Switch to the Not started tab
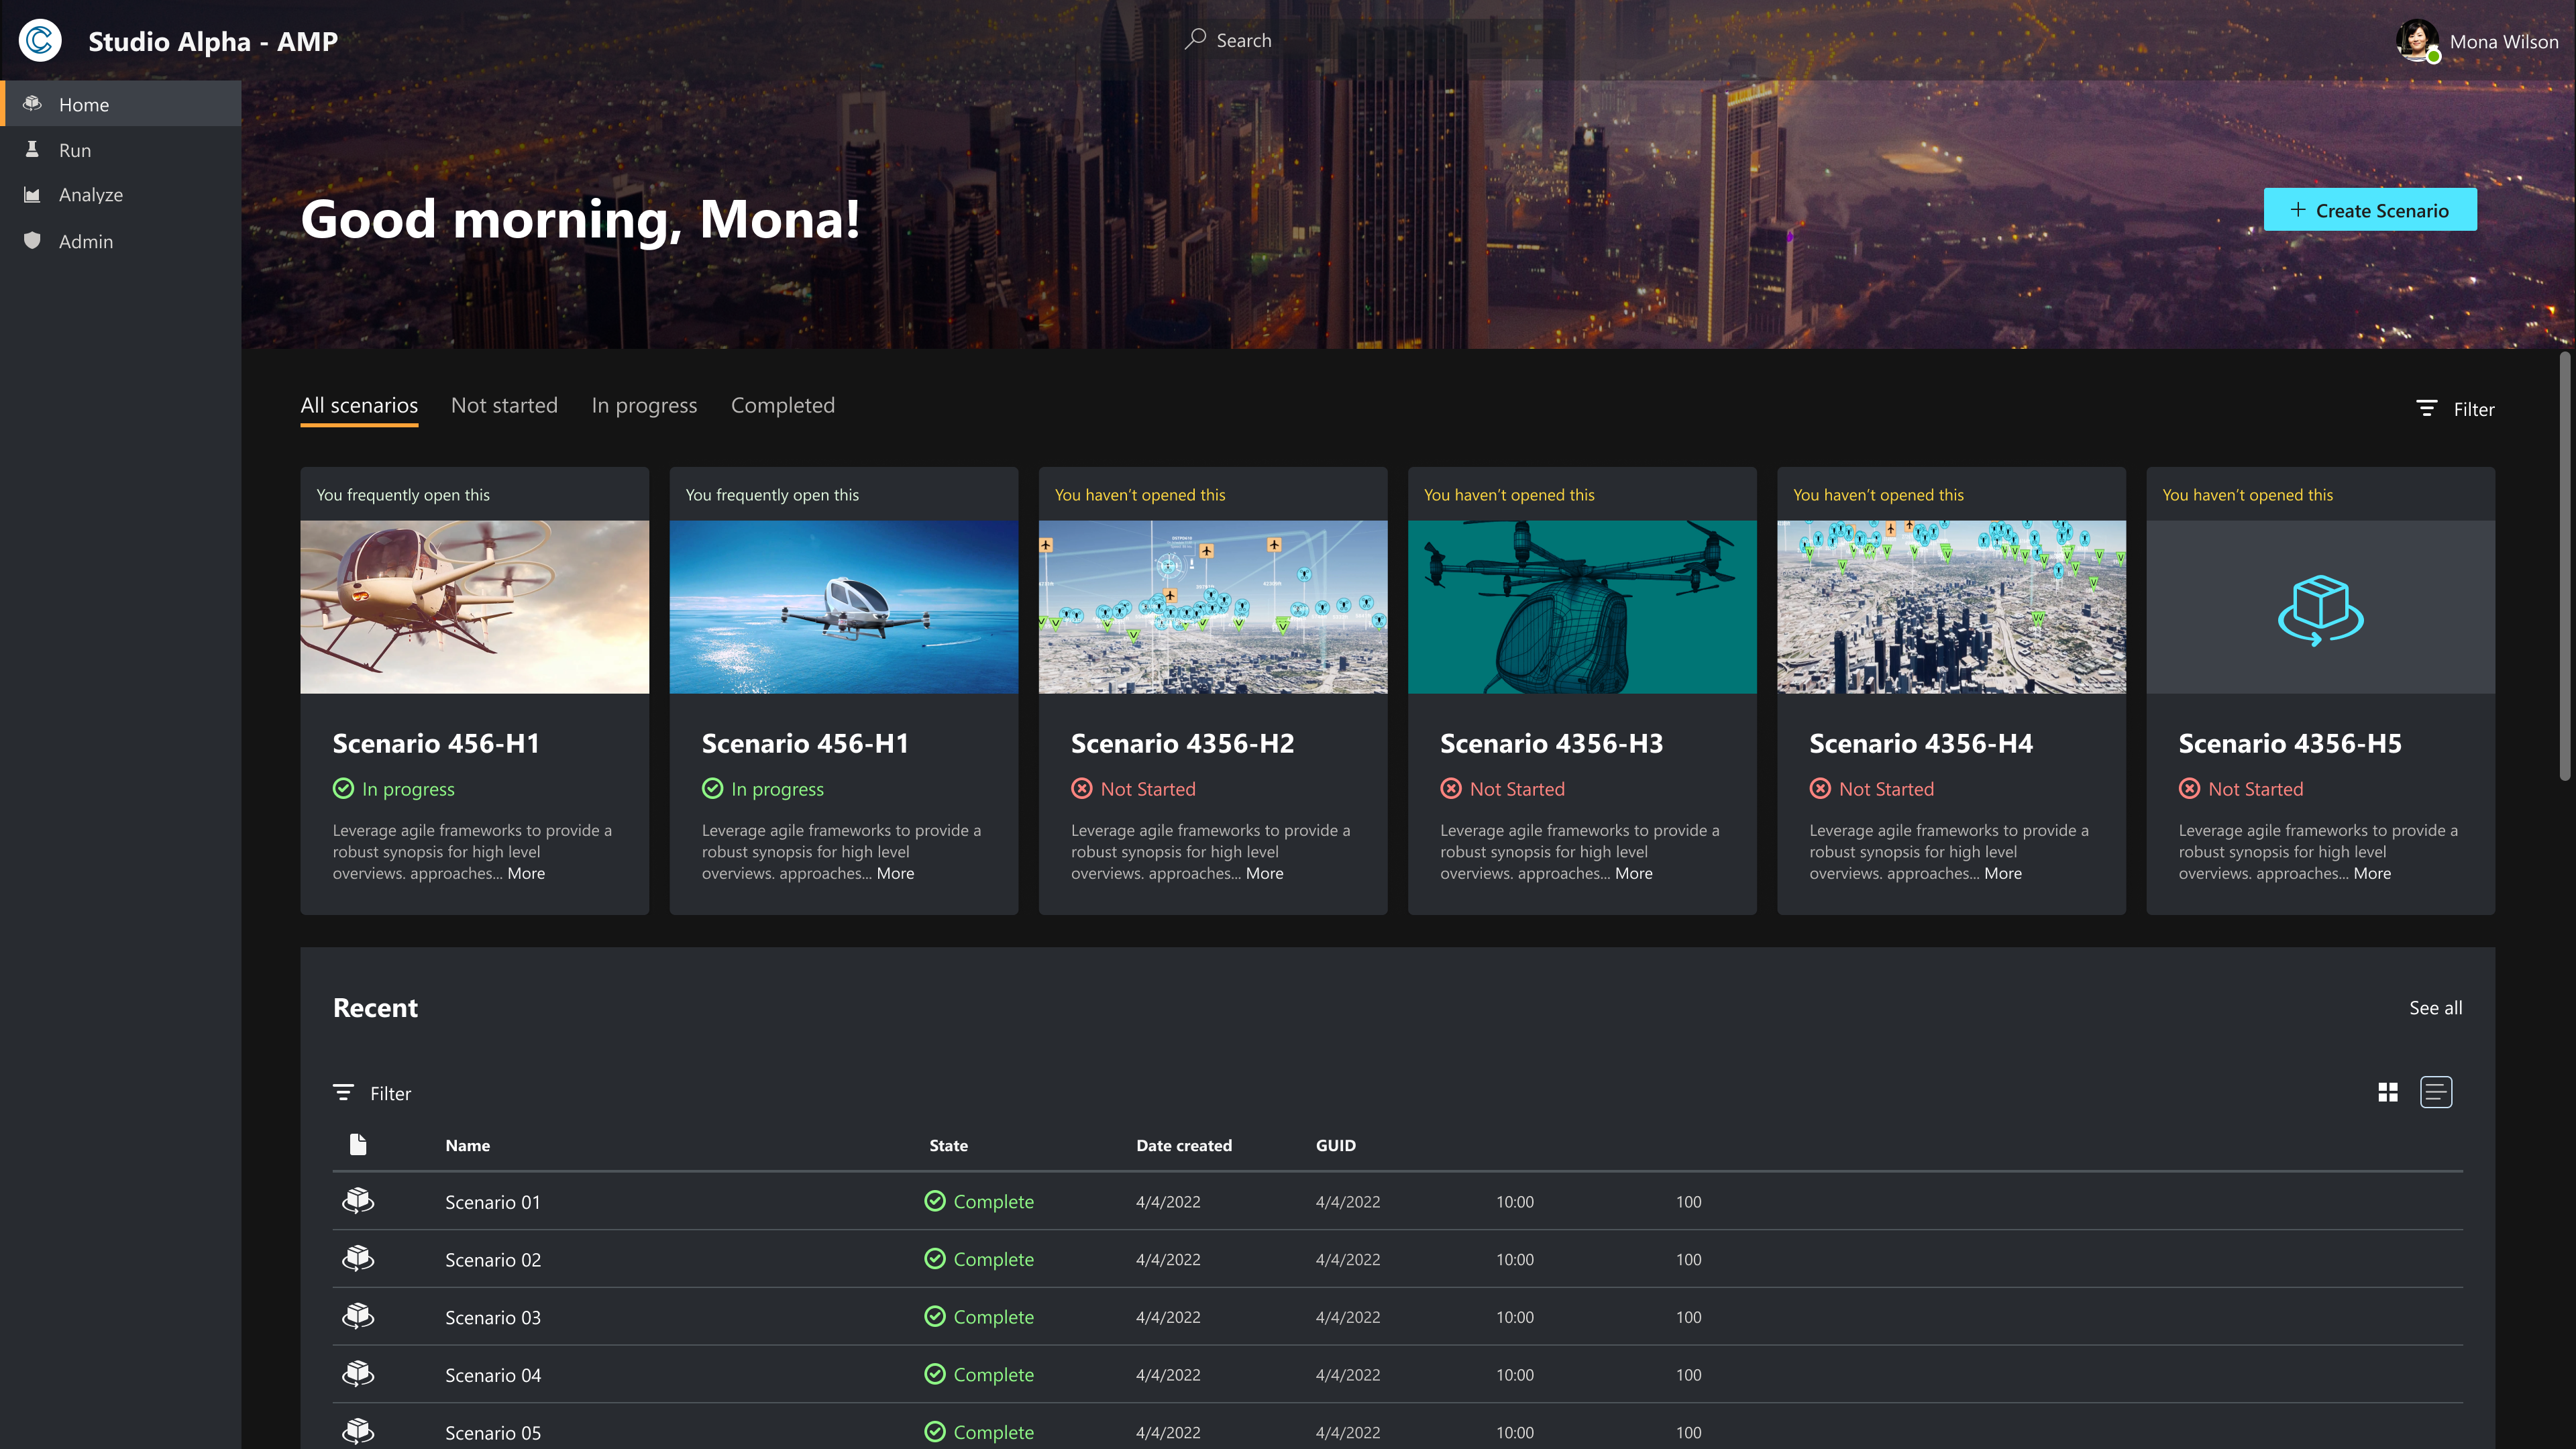Screen dimensions: 2576x1449 click(504, 405)
